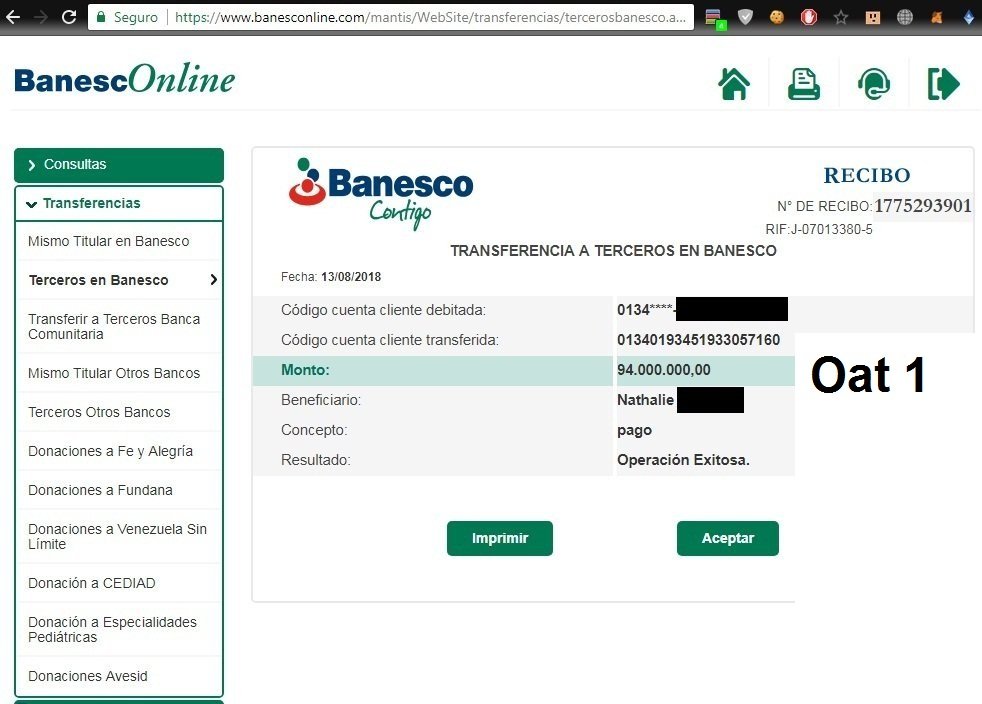This screenshot has width=982, height=704.
Task: Click the browser back arrow
Action: (13, 17)
